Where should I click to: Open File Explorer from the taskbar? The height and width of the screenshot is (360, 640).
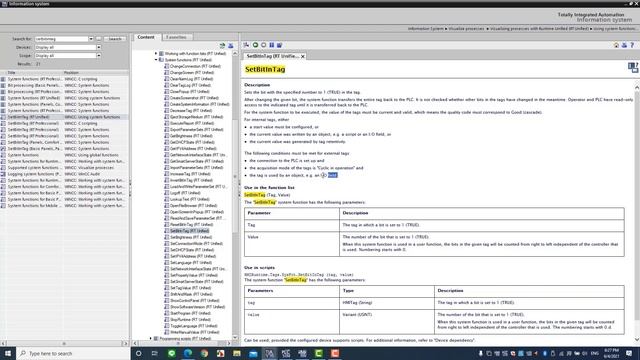coord(237,353)
